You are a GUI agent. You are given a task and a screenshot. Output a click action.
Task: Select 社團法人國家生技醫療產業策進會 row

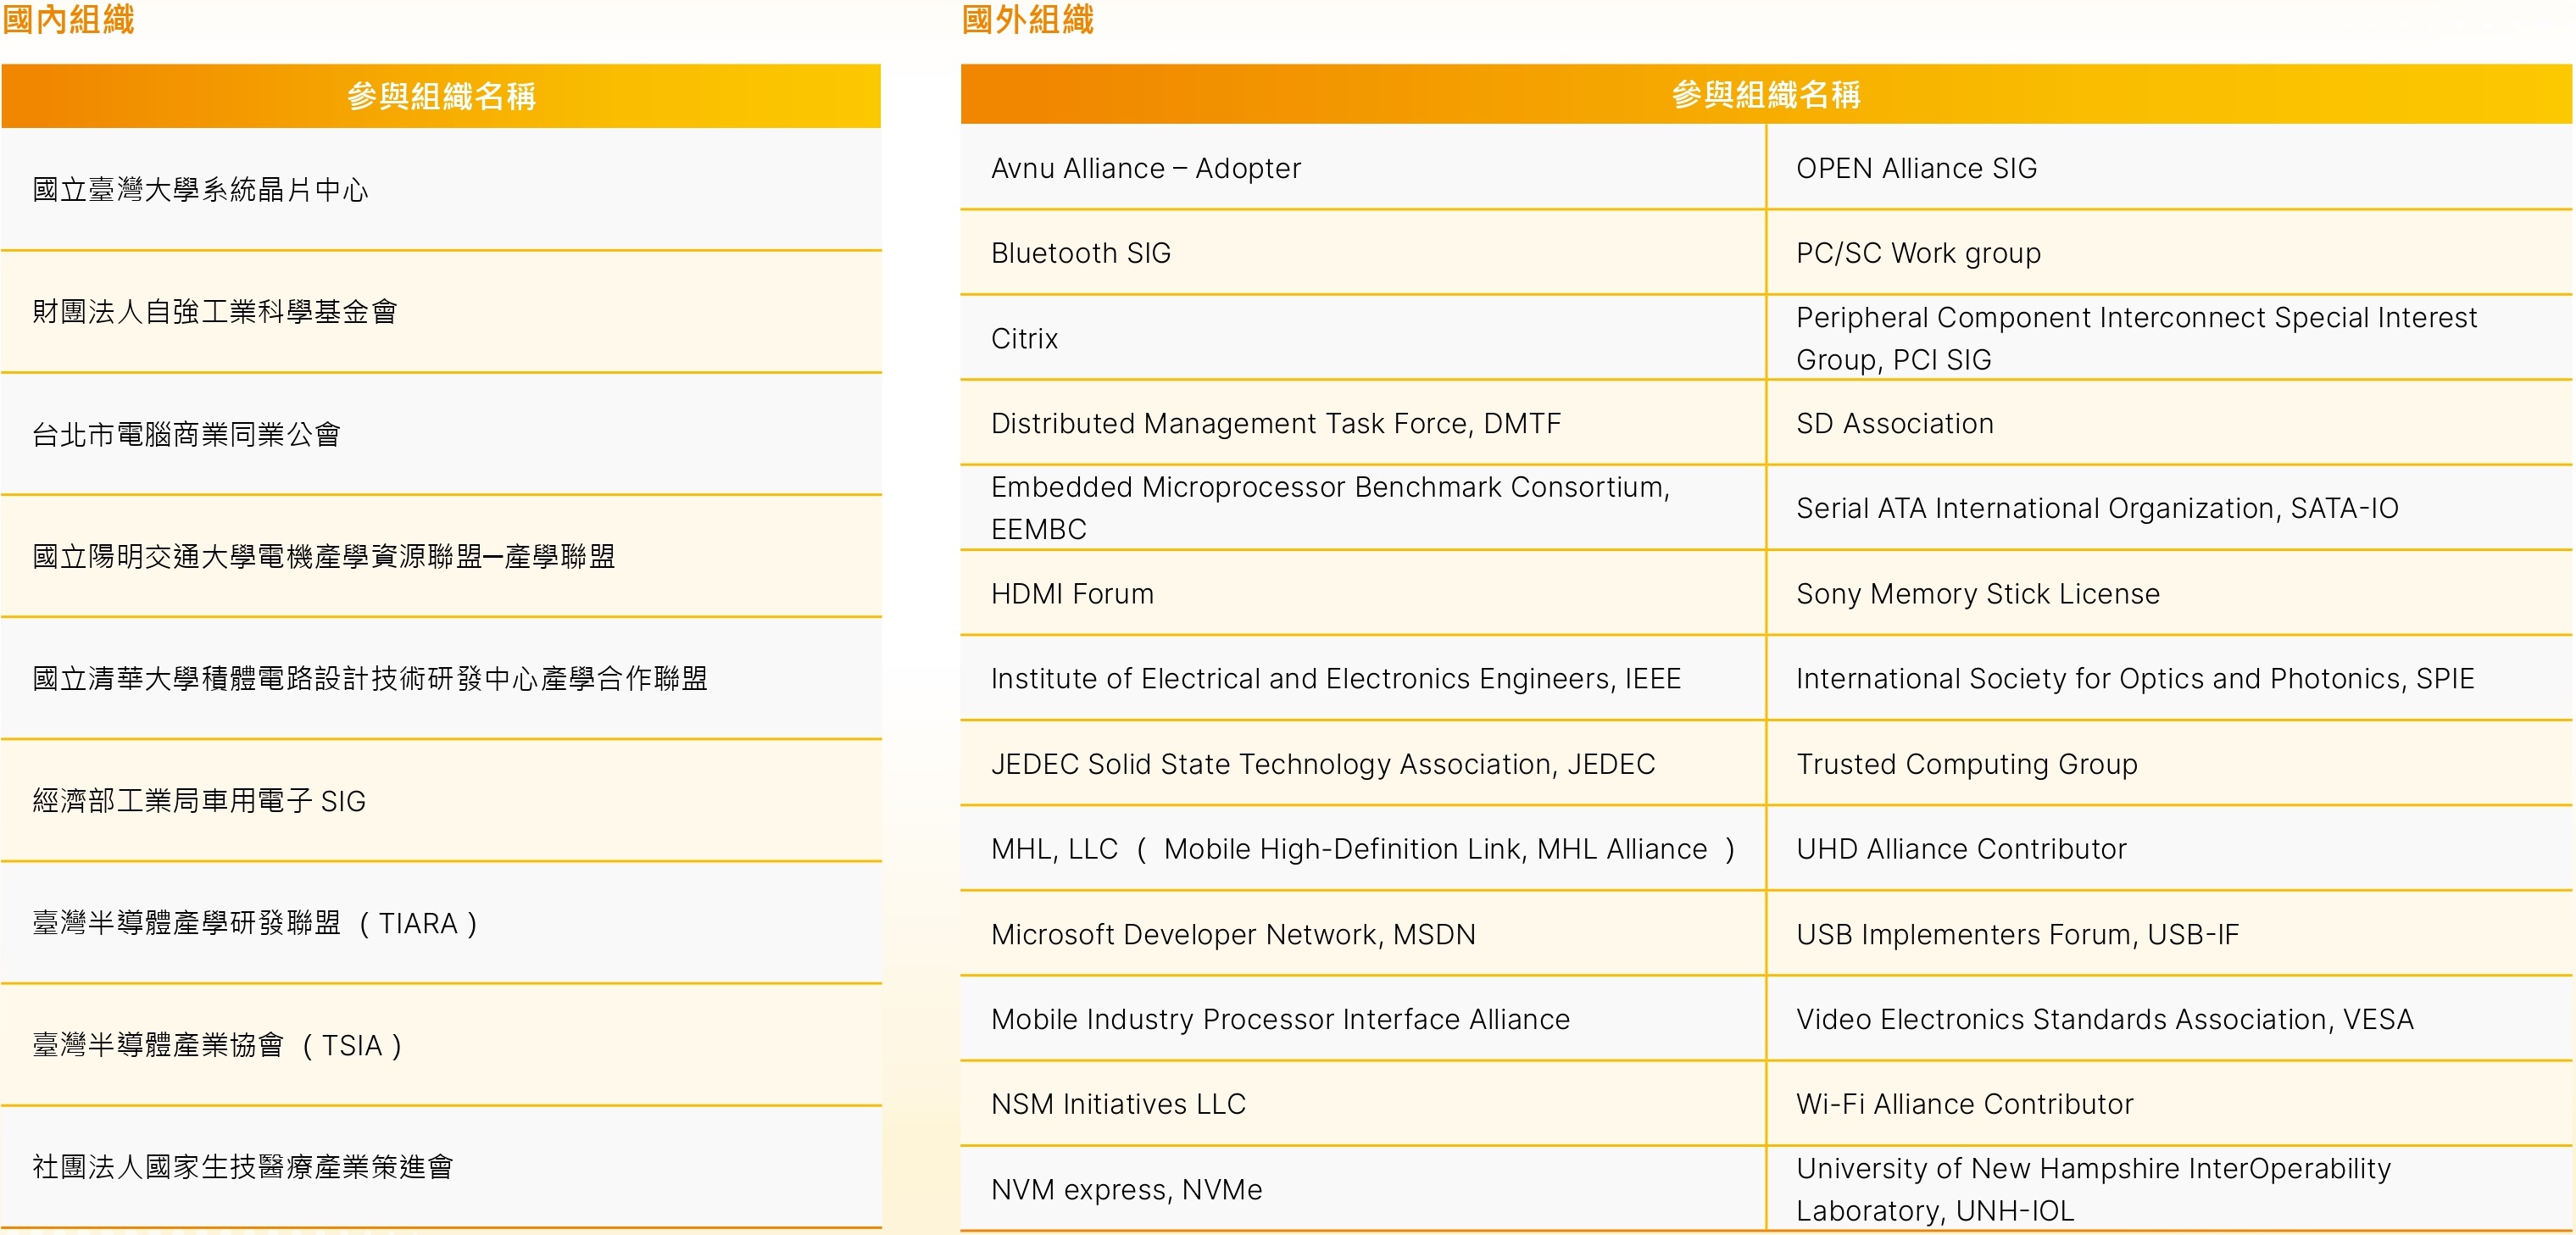441,1167
